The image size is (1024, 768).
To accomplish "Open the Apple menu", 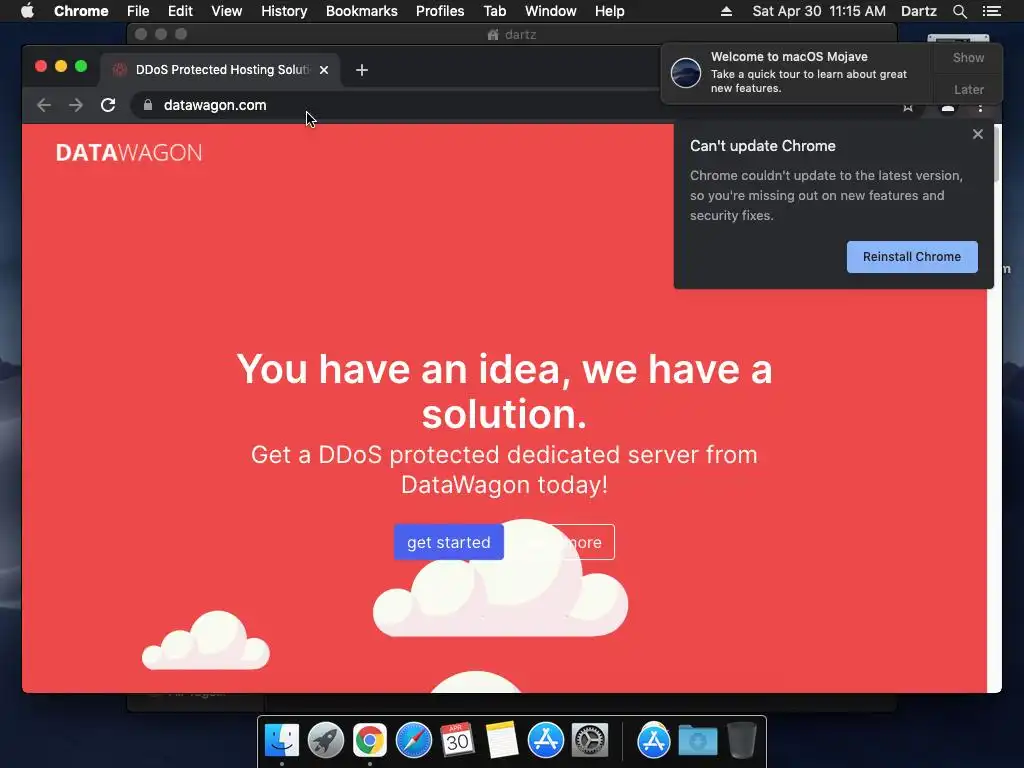I will click(27, 11).
